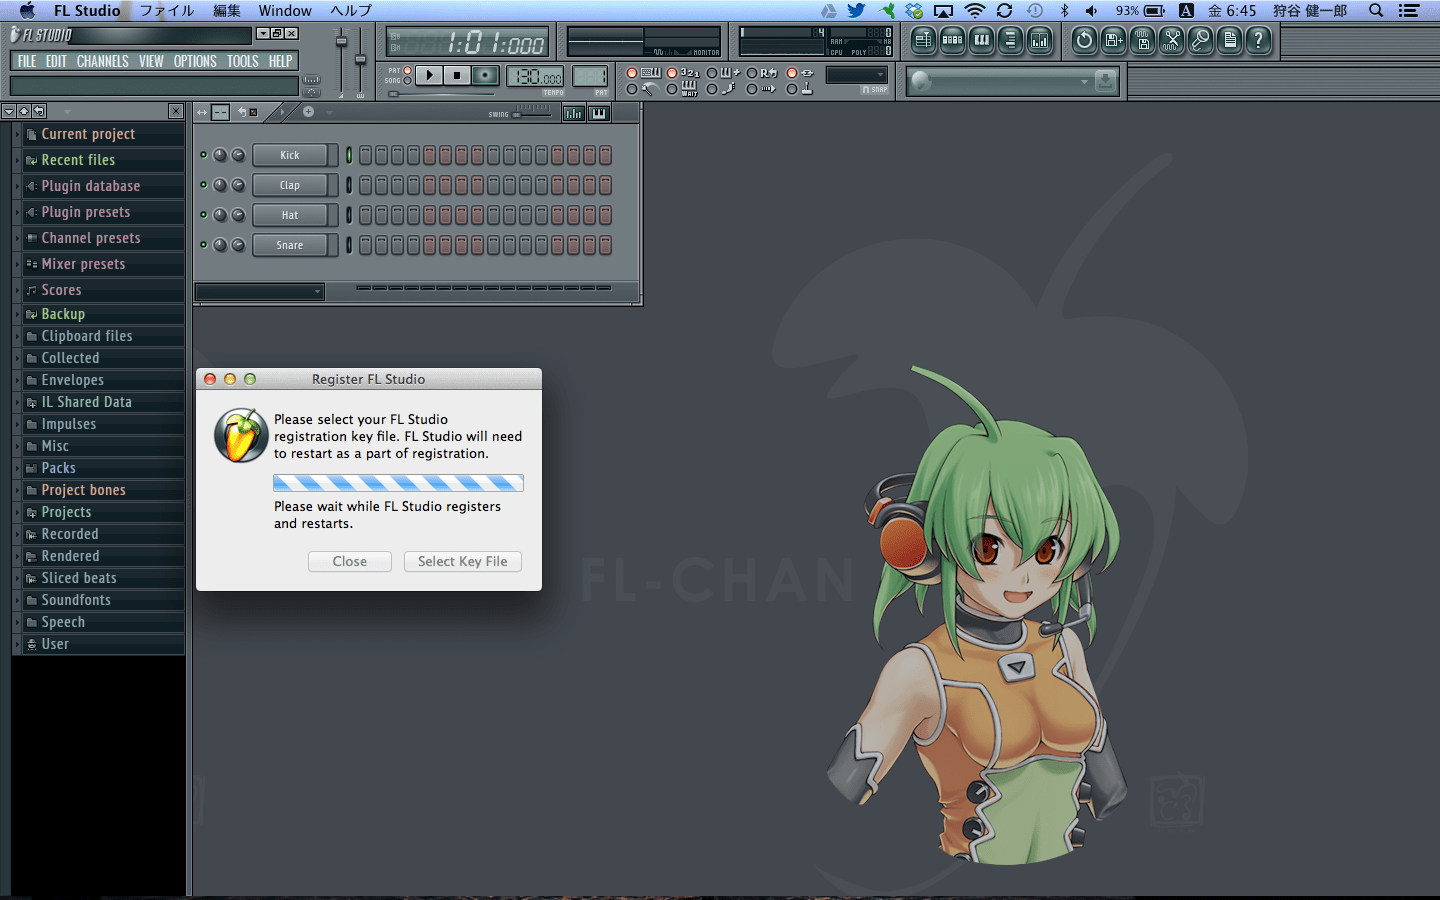Click the Close button in Register dialog
Image resolution: width=1440 pixels, height=900 pixels.
tap(350, 561)
